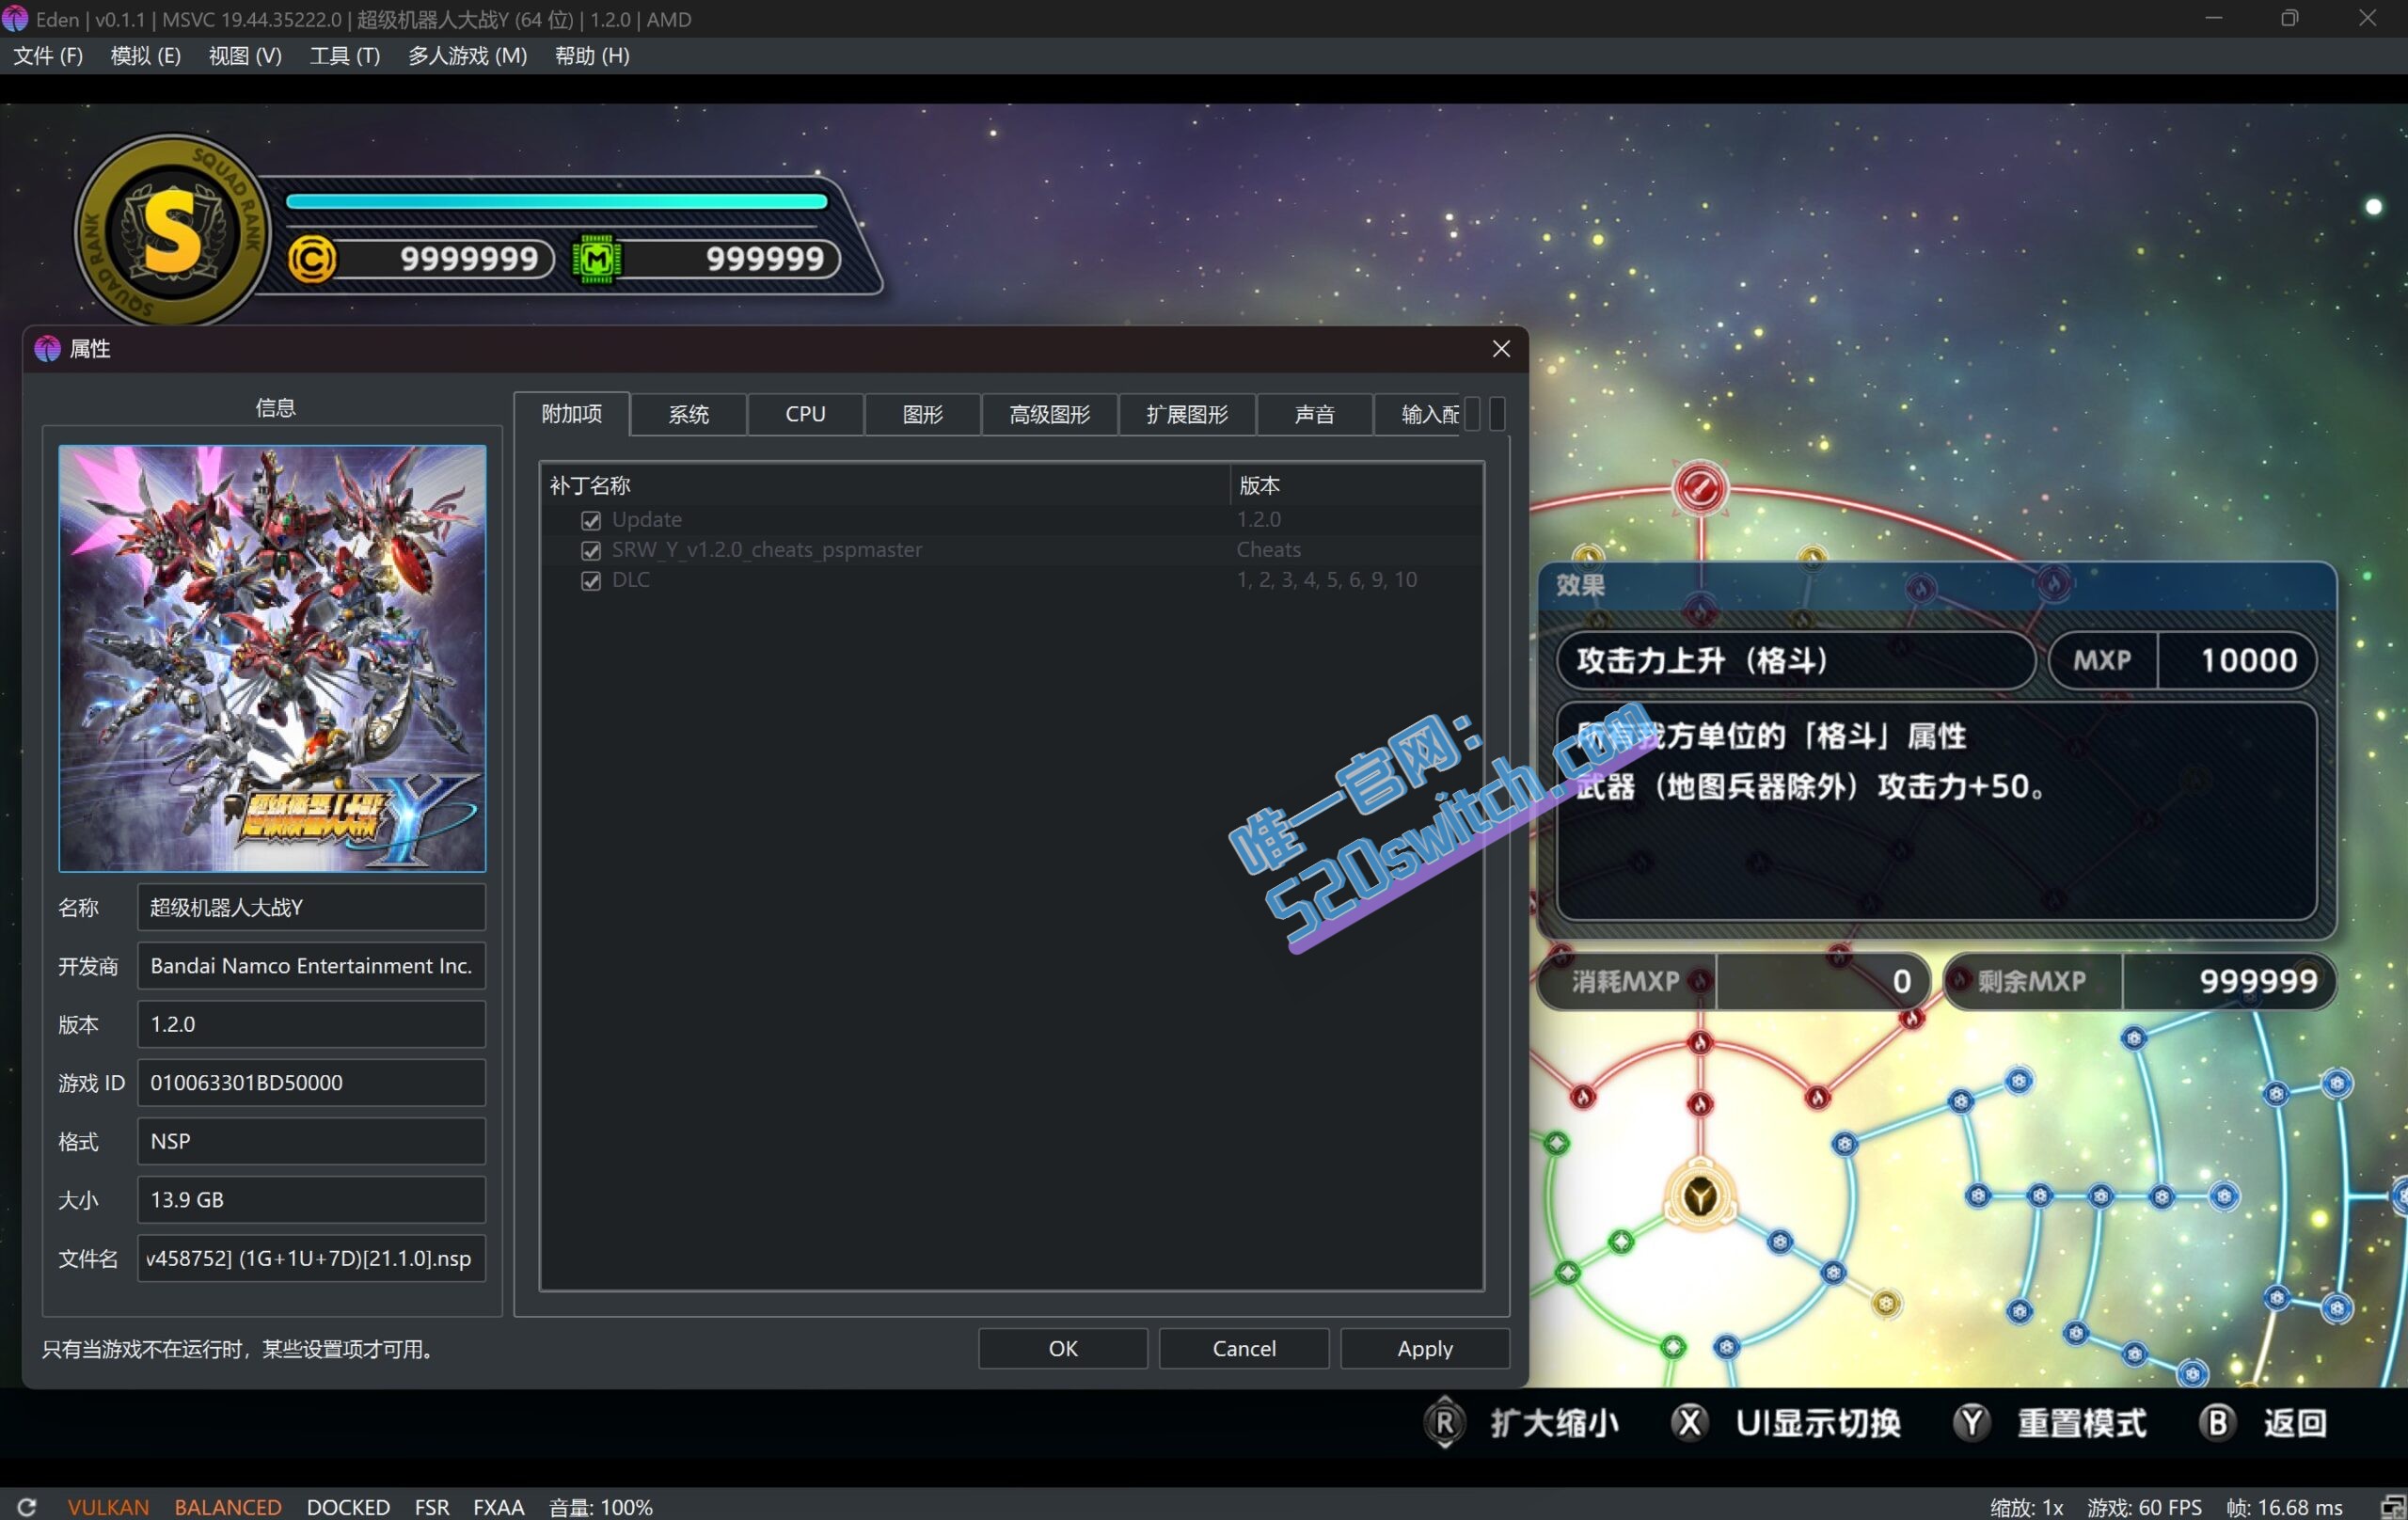Click the 重置模式 prompt label
This screenshot has height=1520, width=2408.
pyautogui.click(x=2082, y=1422)
